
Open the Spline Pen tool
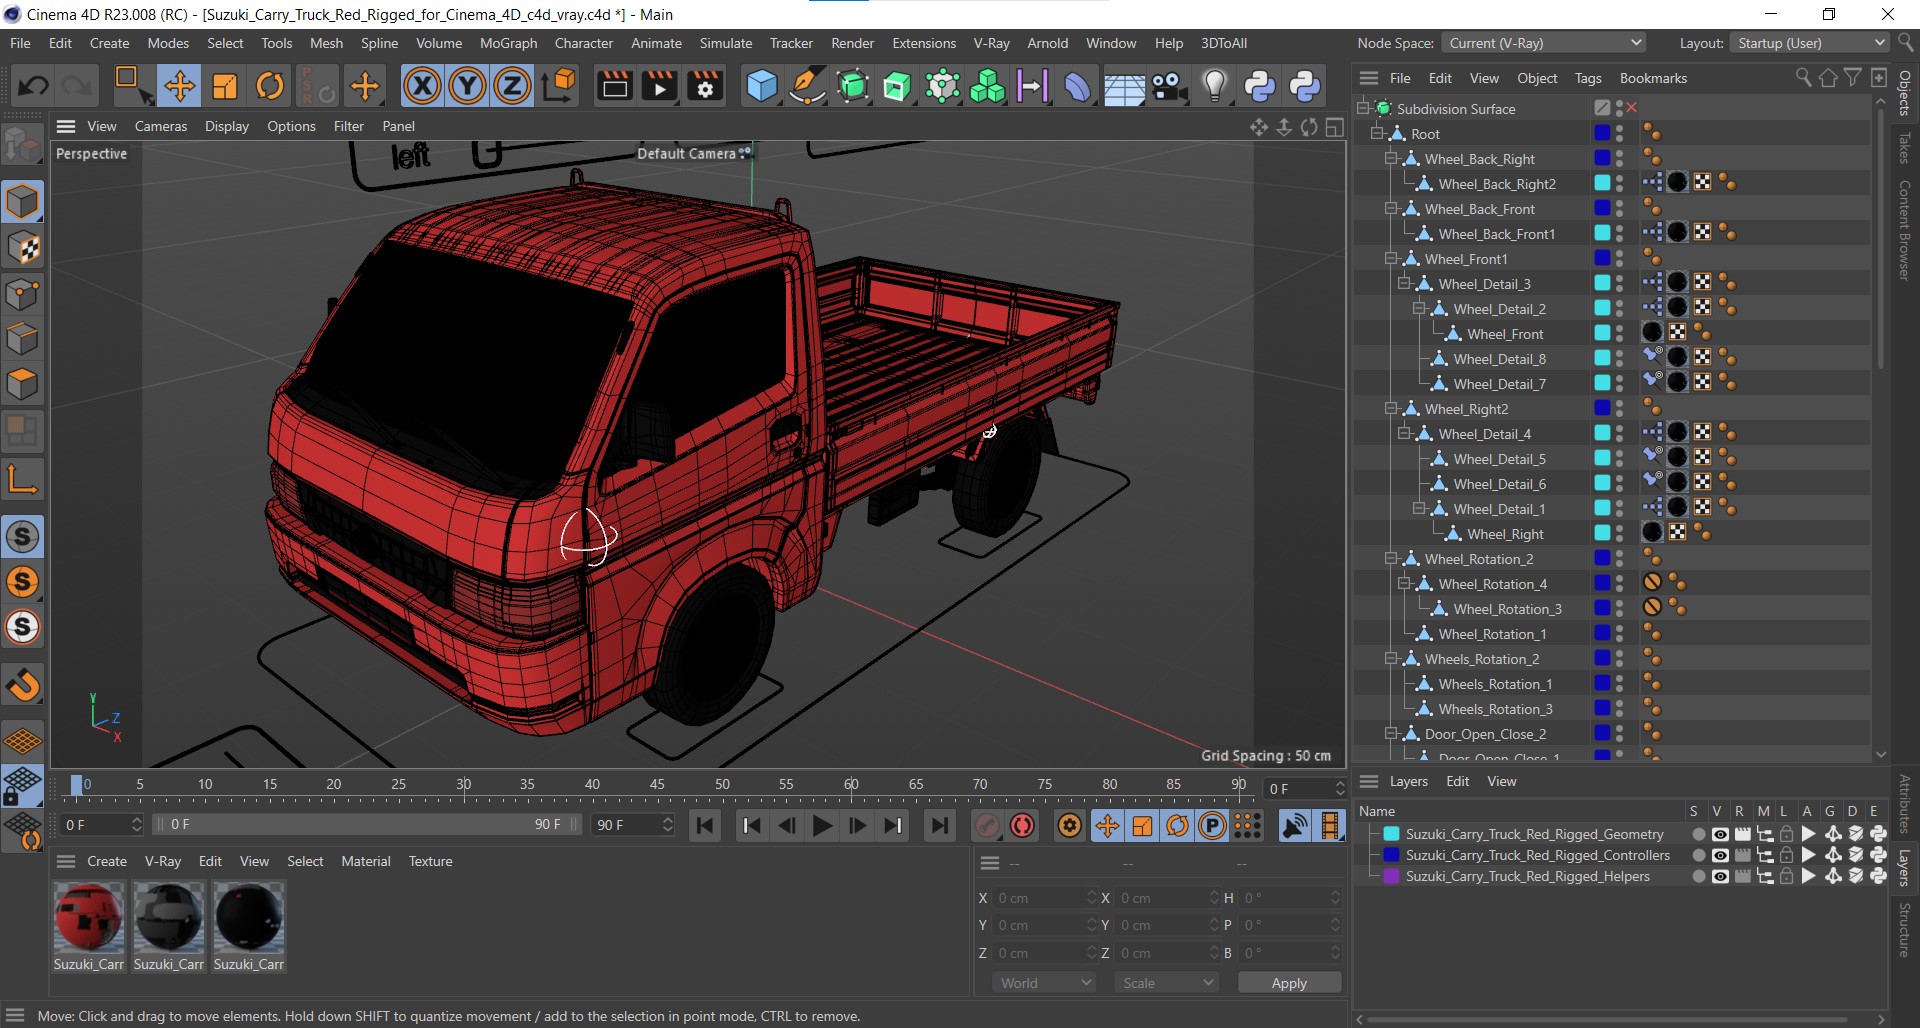806,86
